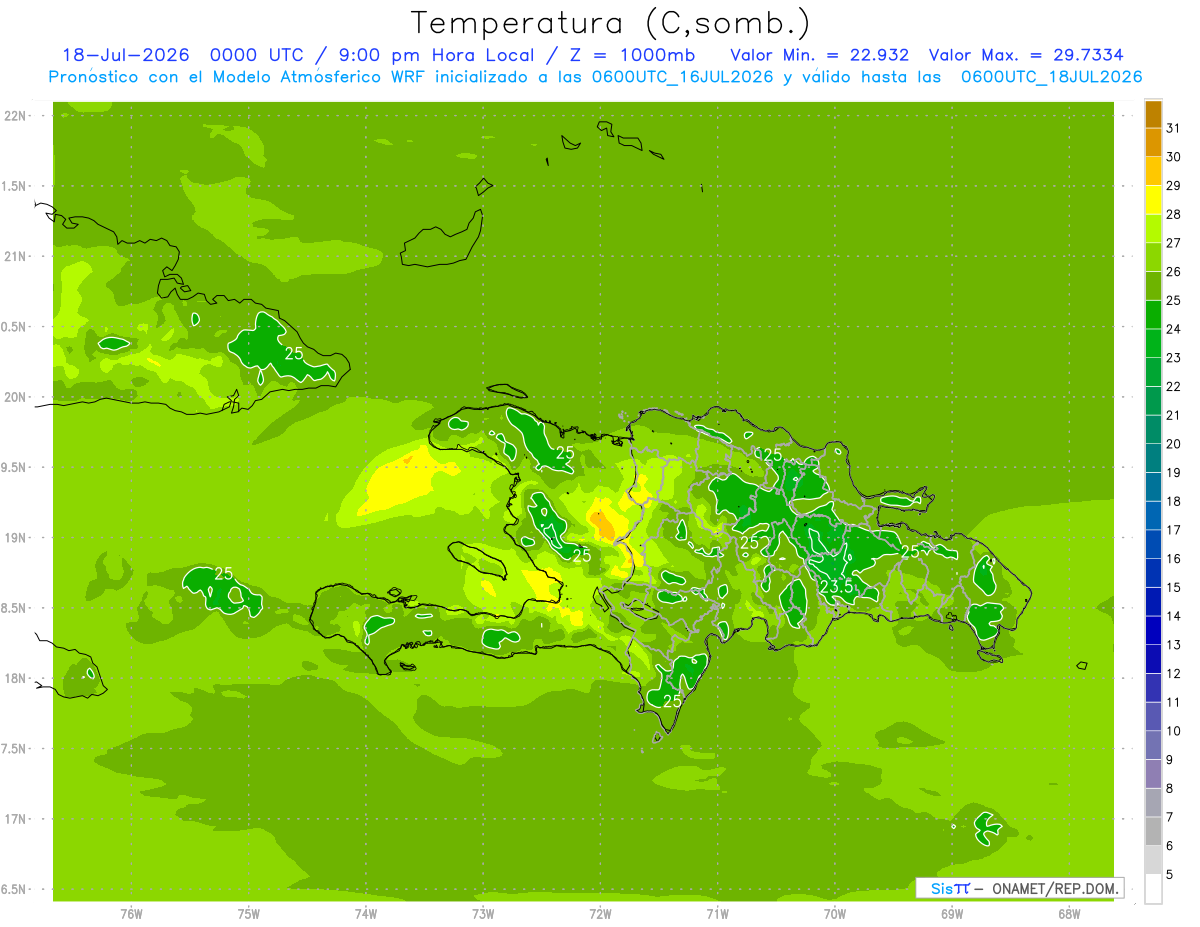1200x927 pixels.
Task: Pick the teal color bar segment between 19 and 20
Action: [x=1153, y=458]
